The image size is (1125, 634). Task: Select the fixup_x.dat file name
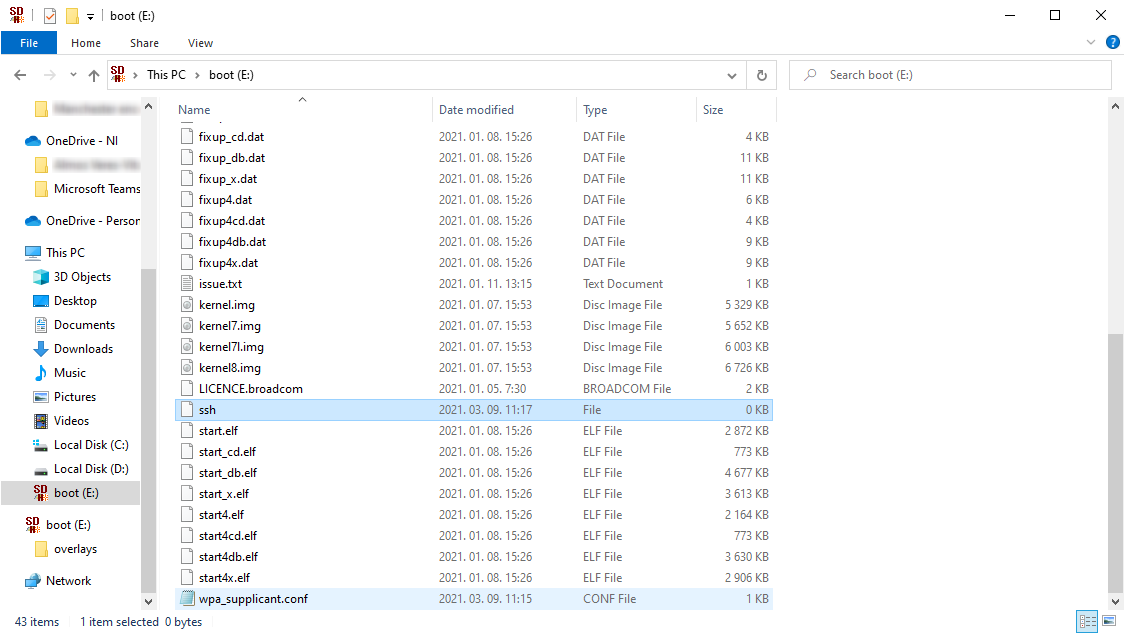pyautogui.click(x=227, y=179)
